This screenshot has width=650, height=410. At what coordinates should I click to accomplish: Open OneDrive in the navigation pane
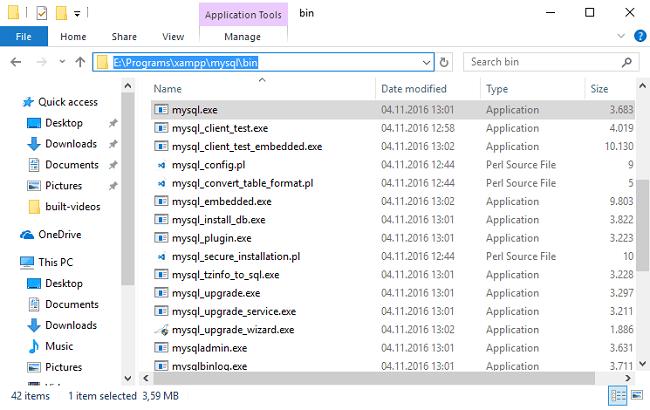point(59,235)
